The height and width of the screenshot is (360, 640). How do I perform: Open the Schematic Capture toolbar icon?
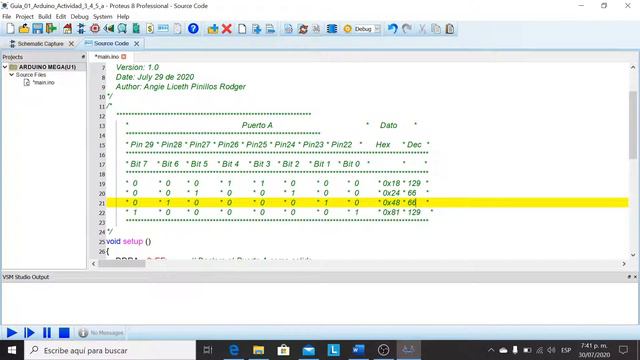tap(81, 29)
